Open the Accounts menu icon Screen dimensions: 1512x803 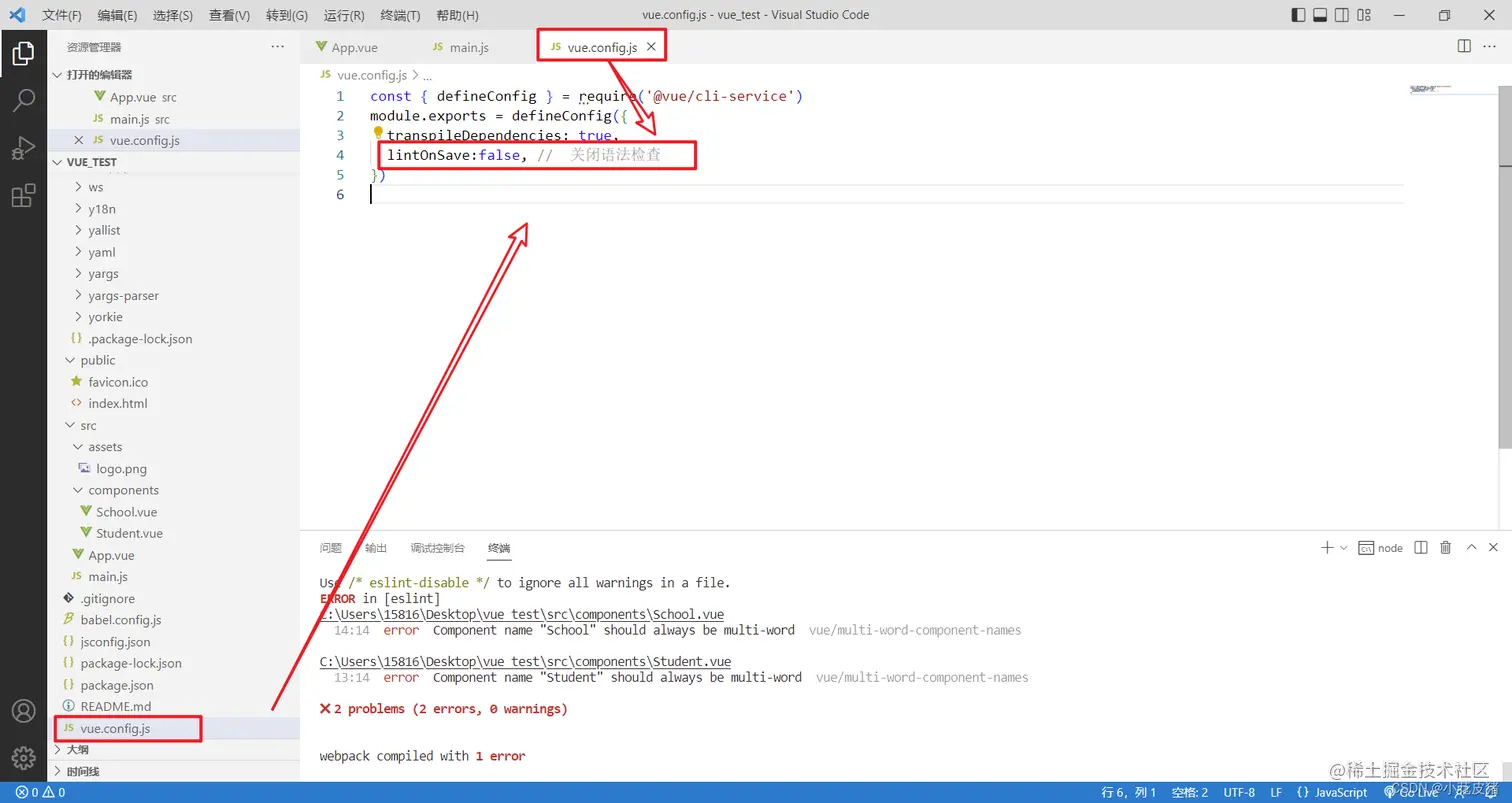[x=23, y=711]
